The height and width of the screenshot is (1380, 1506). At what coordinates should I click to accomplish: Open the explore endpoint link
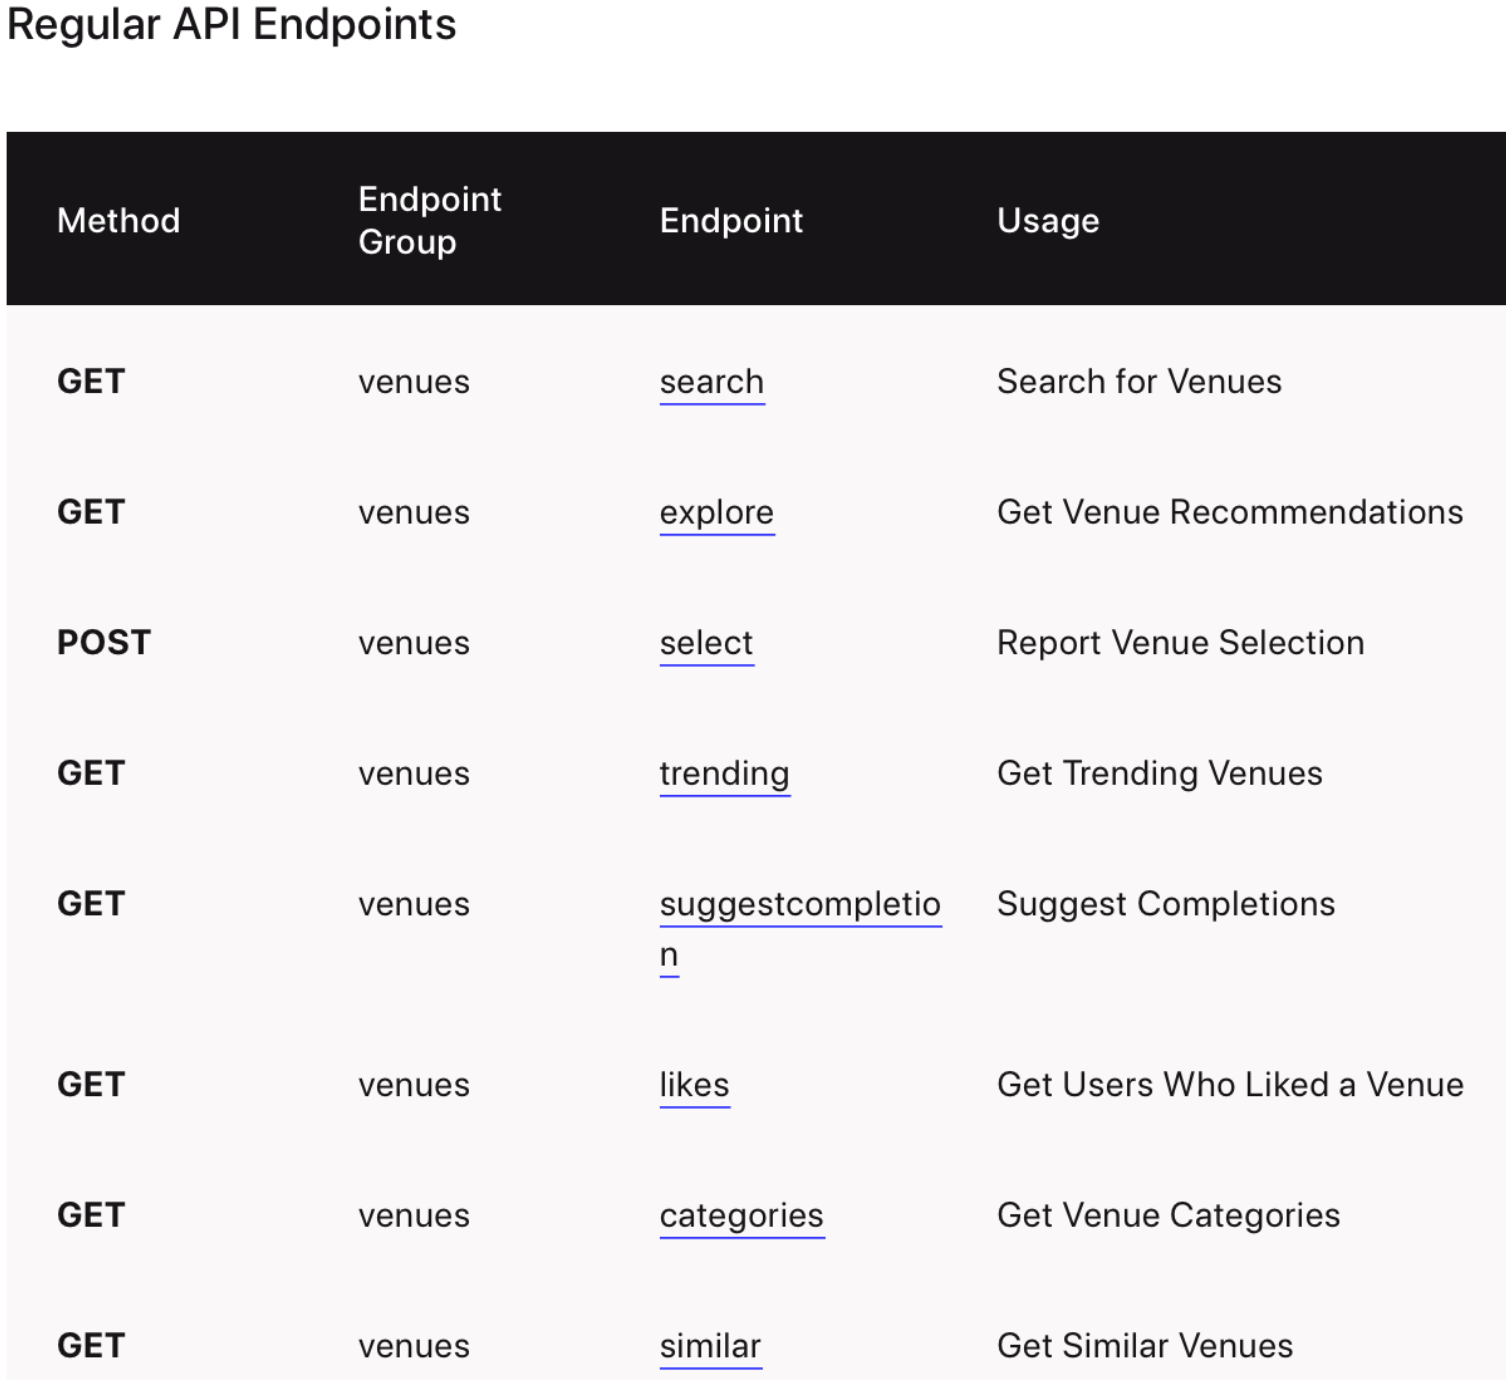(716, 512)
